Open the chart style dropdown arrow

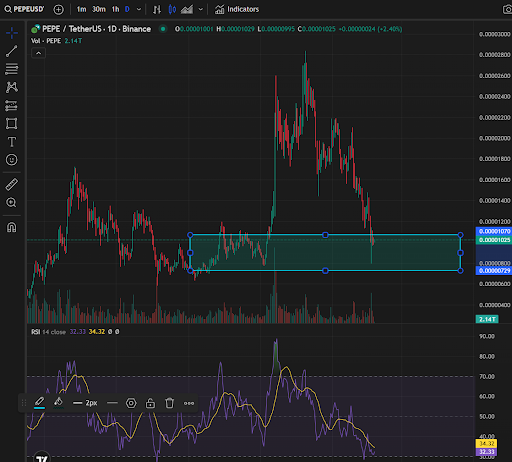click(201, 9)
